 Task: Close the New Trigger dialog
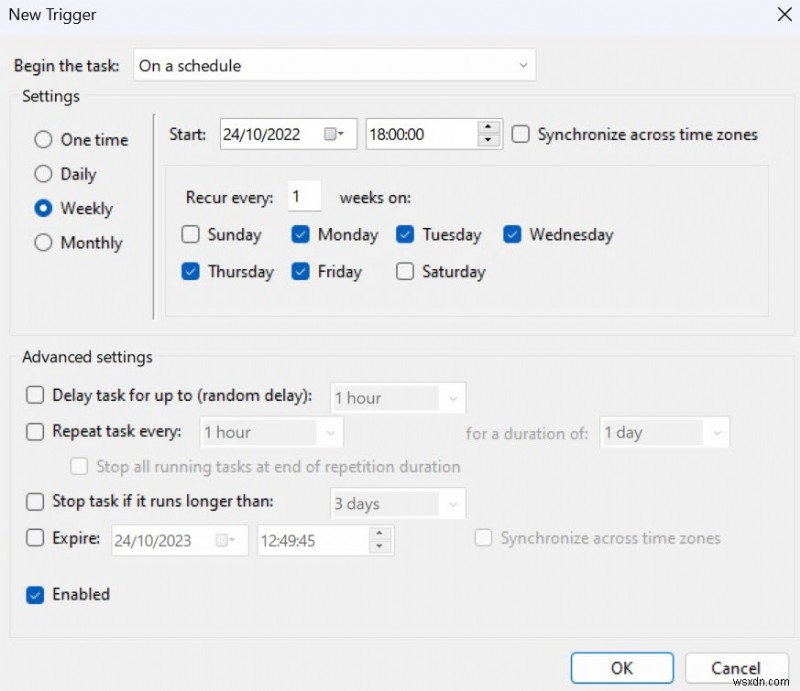coord(785,15)
